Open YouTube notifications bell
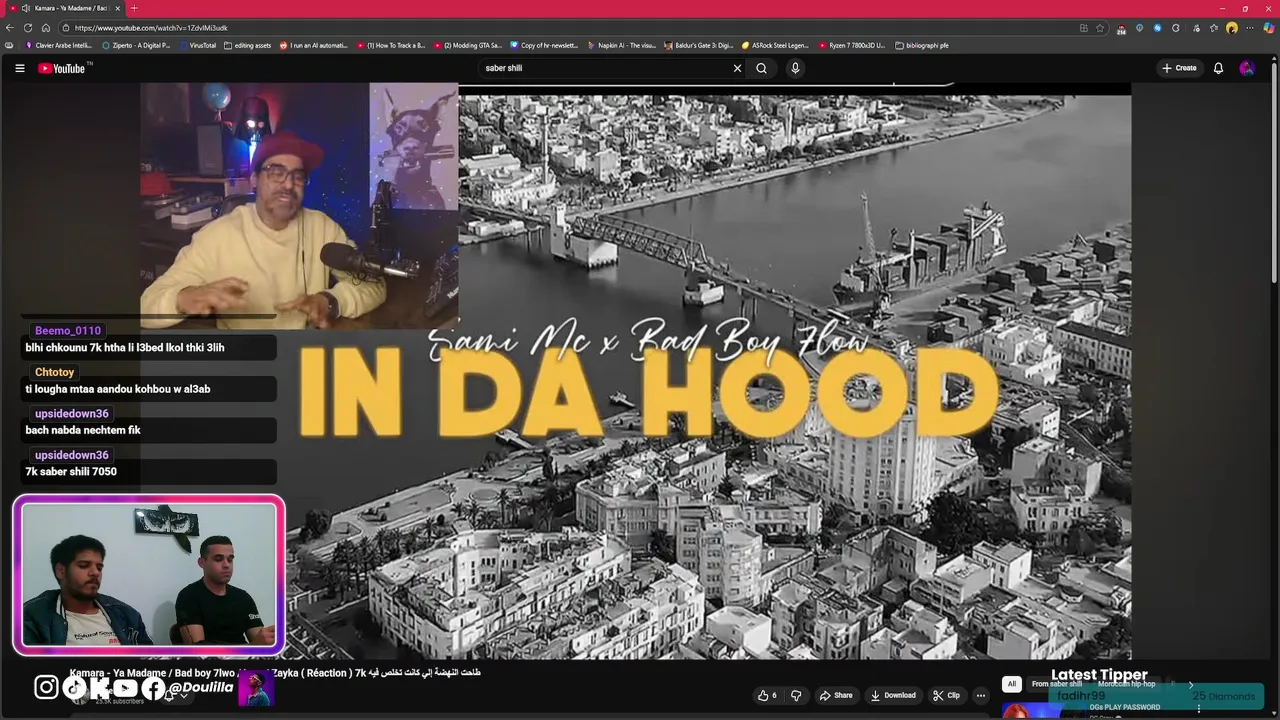The image size is (1280, 720). (x=1218, y=68)
